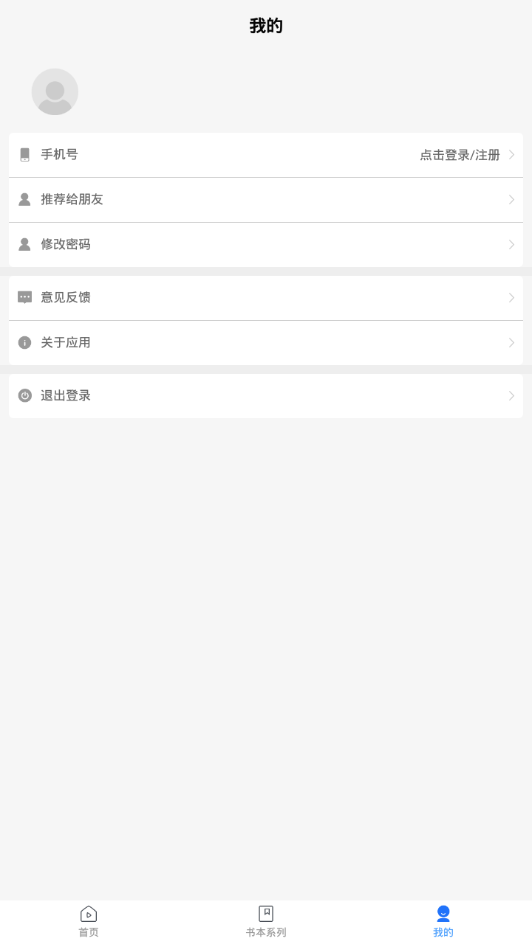Open the 书本系列 bookmark tab icon
Viewport: 532px width, 944px height.
click(266, 914)
